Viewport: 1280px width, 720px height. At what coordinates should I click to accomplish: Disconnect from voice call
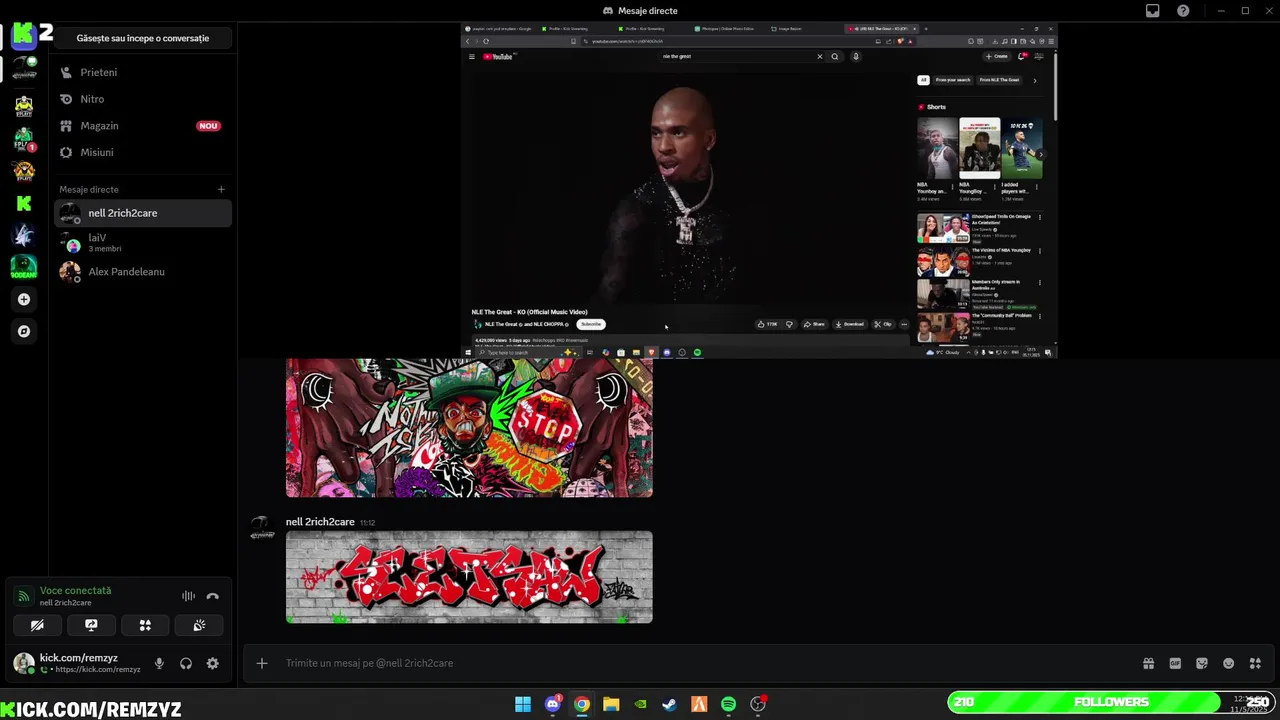212,596
